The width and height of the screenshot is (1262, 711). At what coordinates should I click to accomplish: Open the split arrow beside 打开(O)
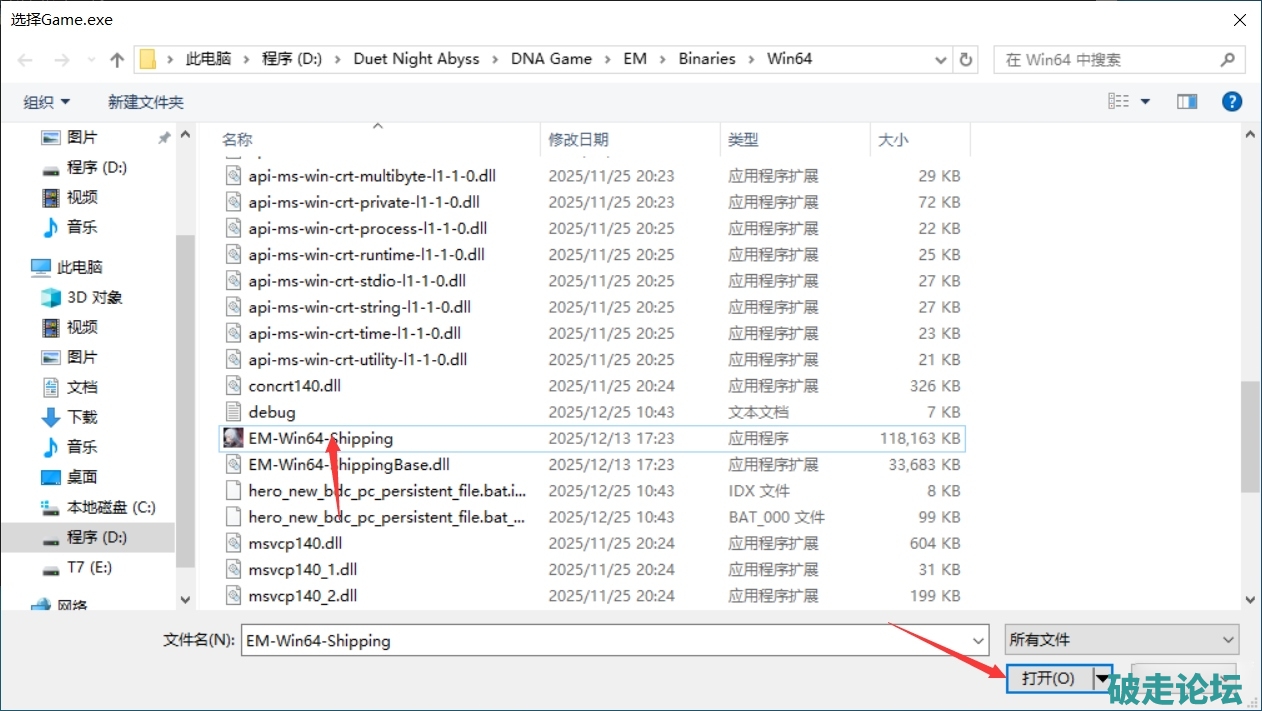point(1103,678)
